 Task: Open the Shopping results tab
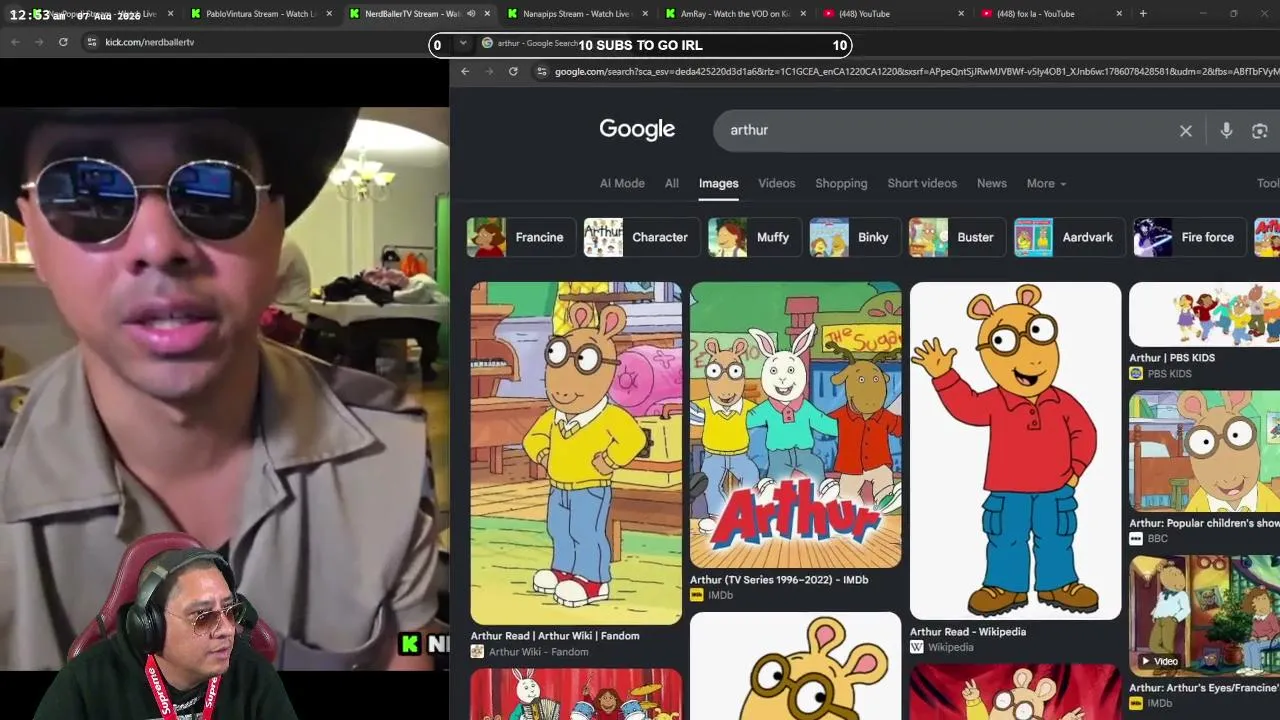(841, 184)
